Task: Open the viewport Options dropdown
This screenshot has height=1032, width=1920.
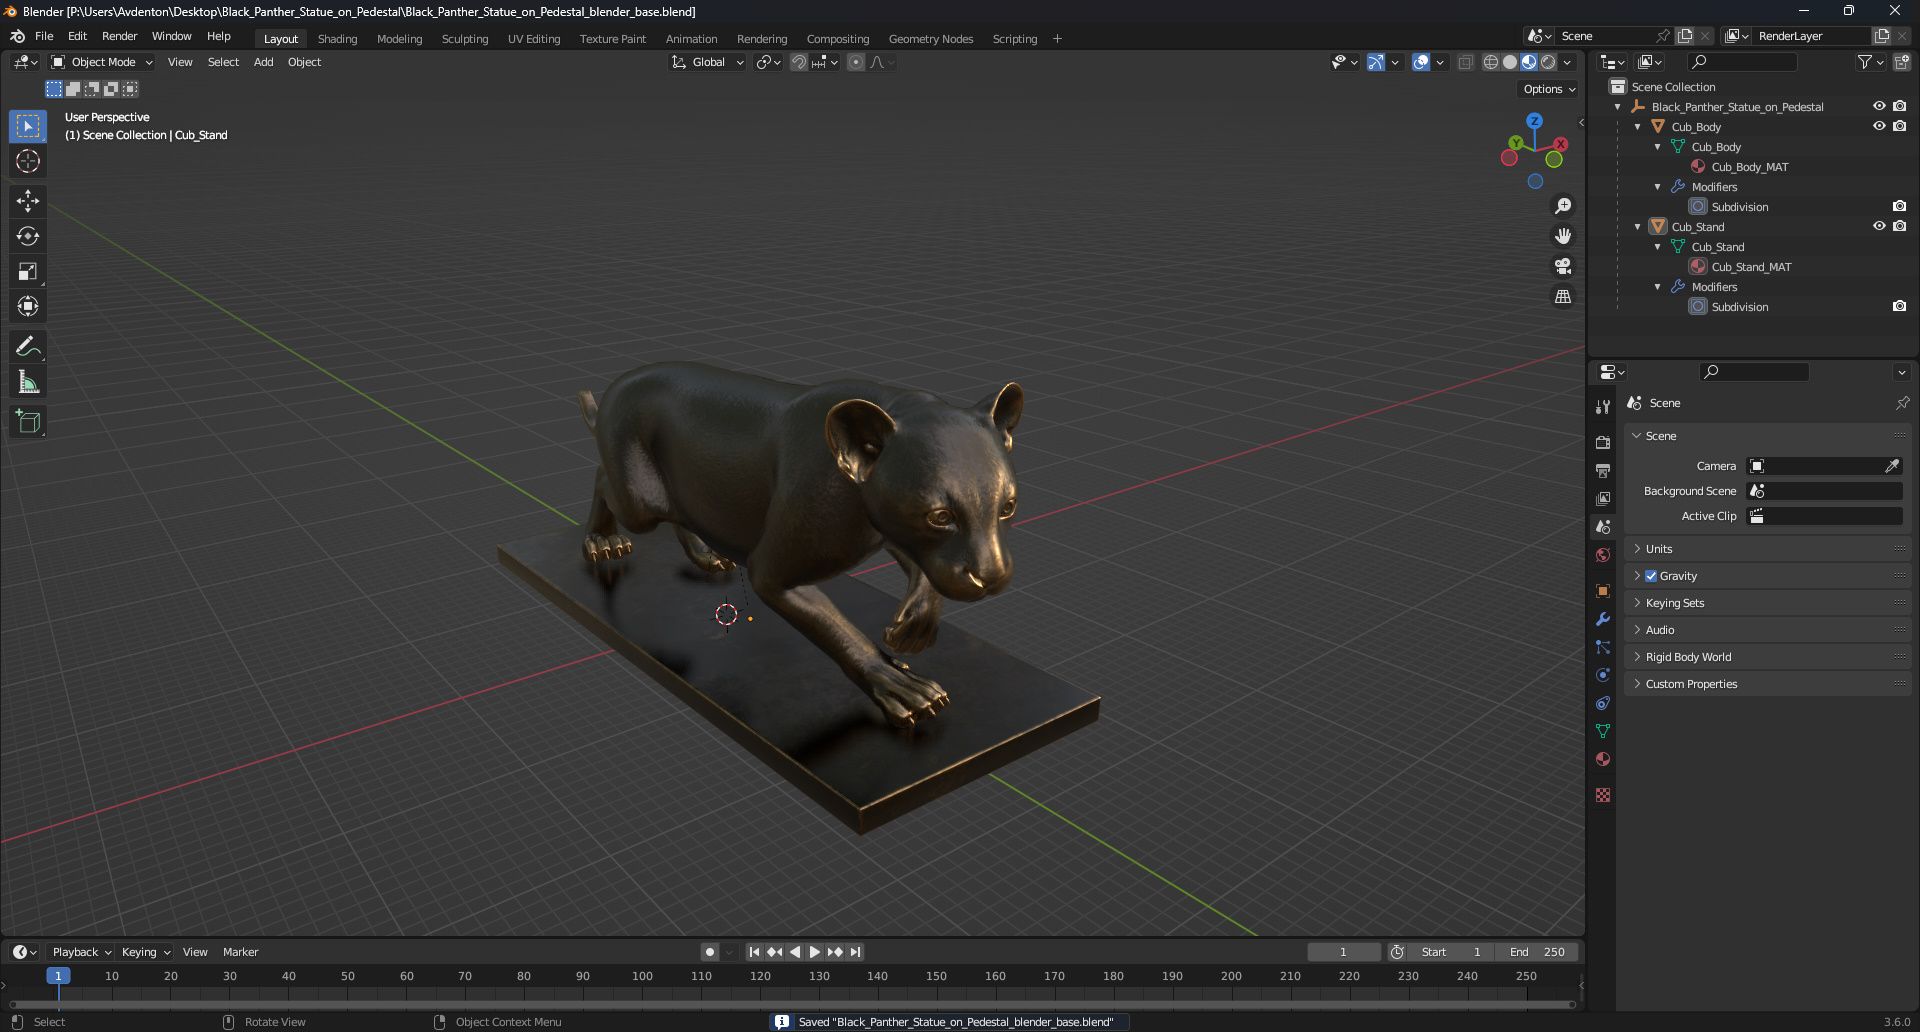Action: click(1549, 89)
